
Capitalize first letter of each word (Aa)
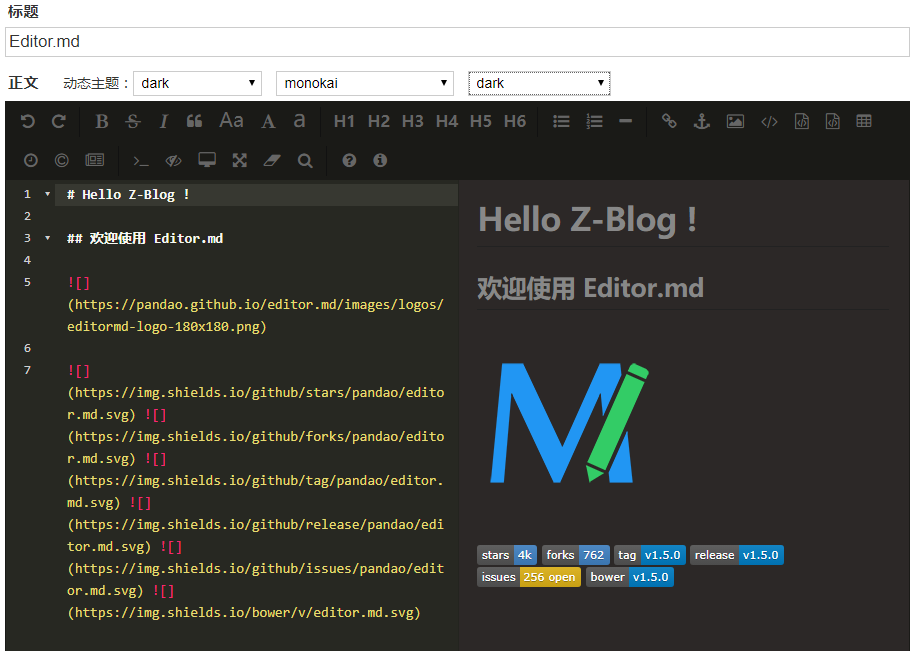coord(231,121)
